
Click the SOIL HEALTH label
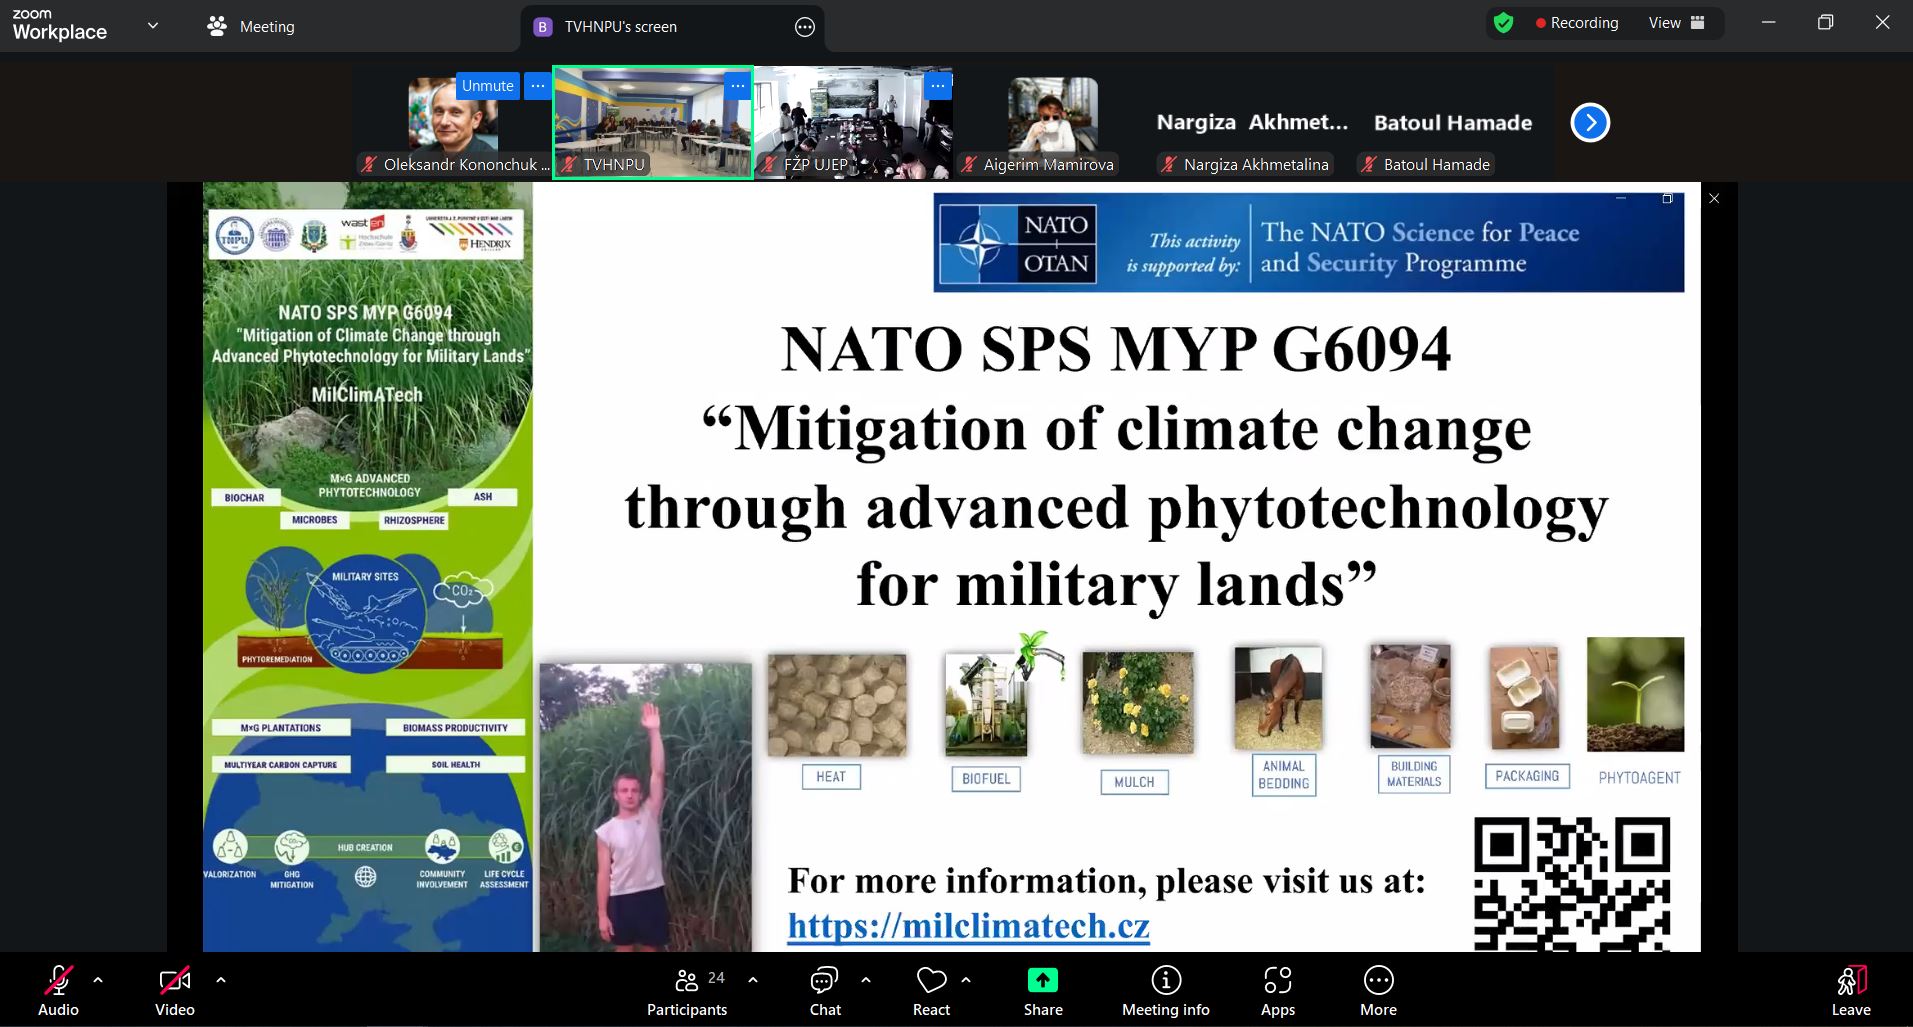[455, 765]
